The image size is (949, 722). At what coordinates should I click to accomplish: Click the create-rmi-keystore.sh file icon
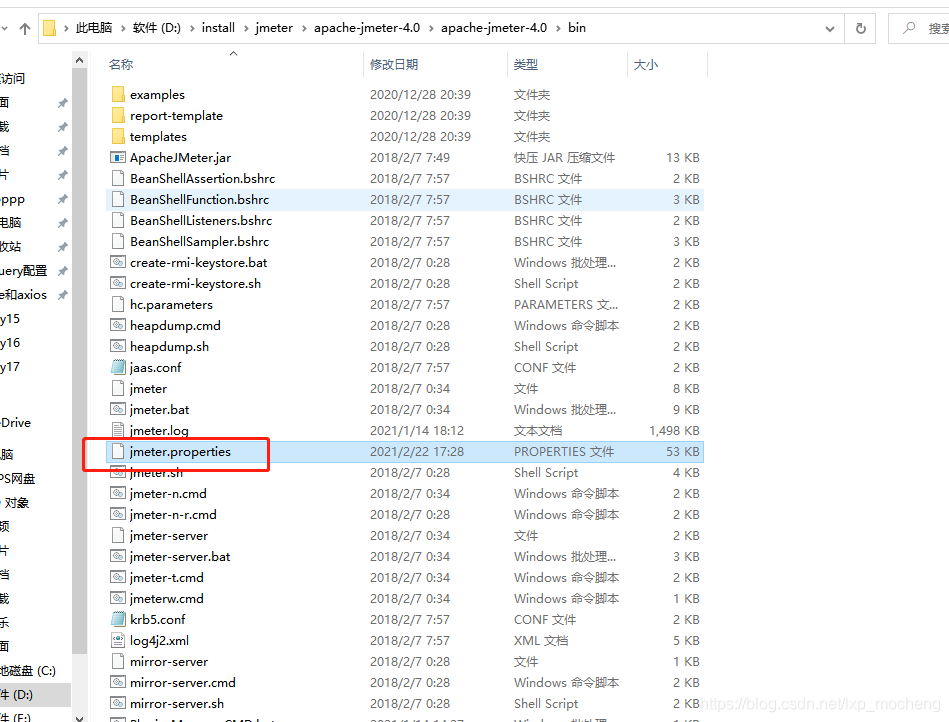point(118,283)
